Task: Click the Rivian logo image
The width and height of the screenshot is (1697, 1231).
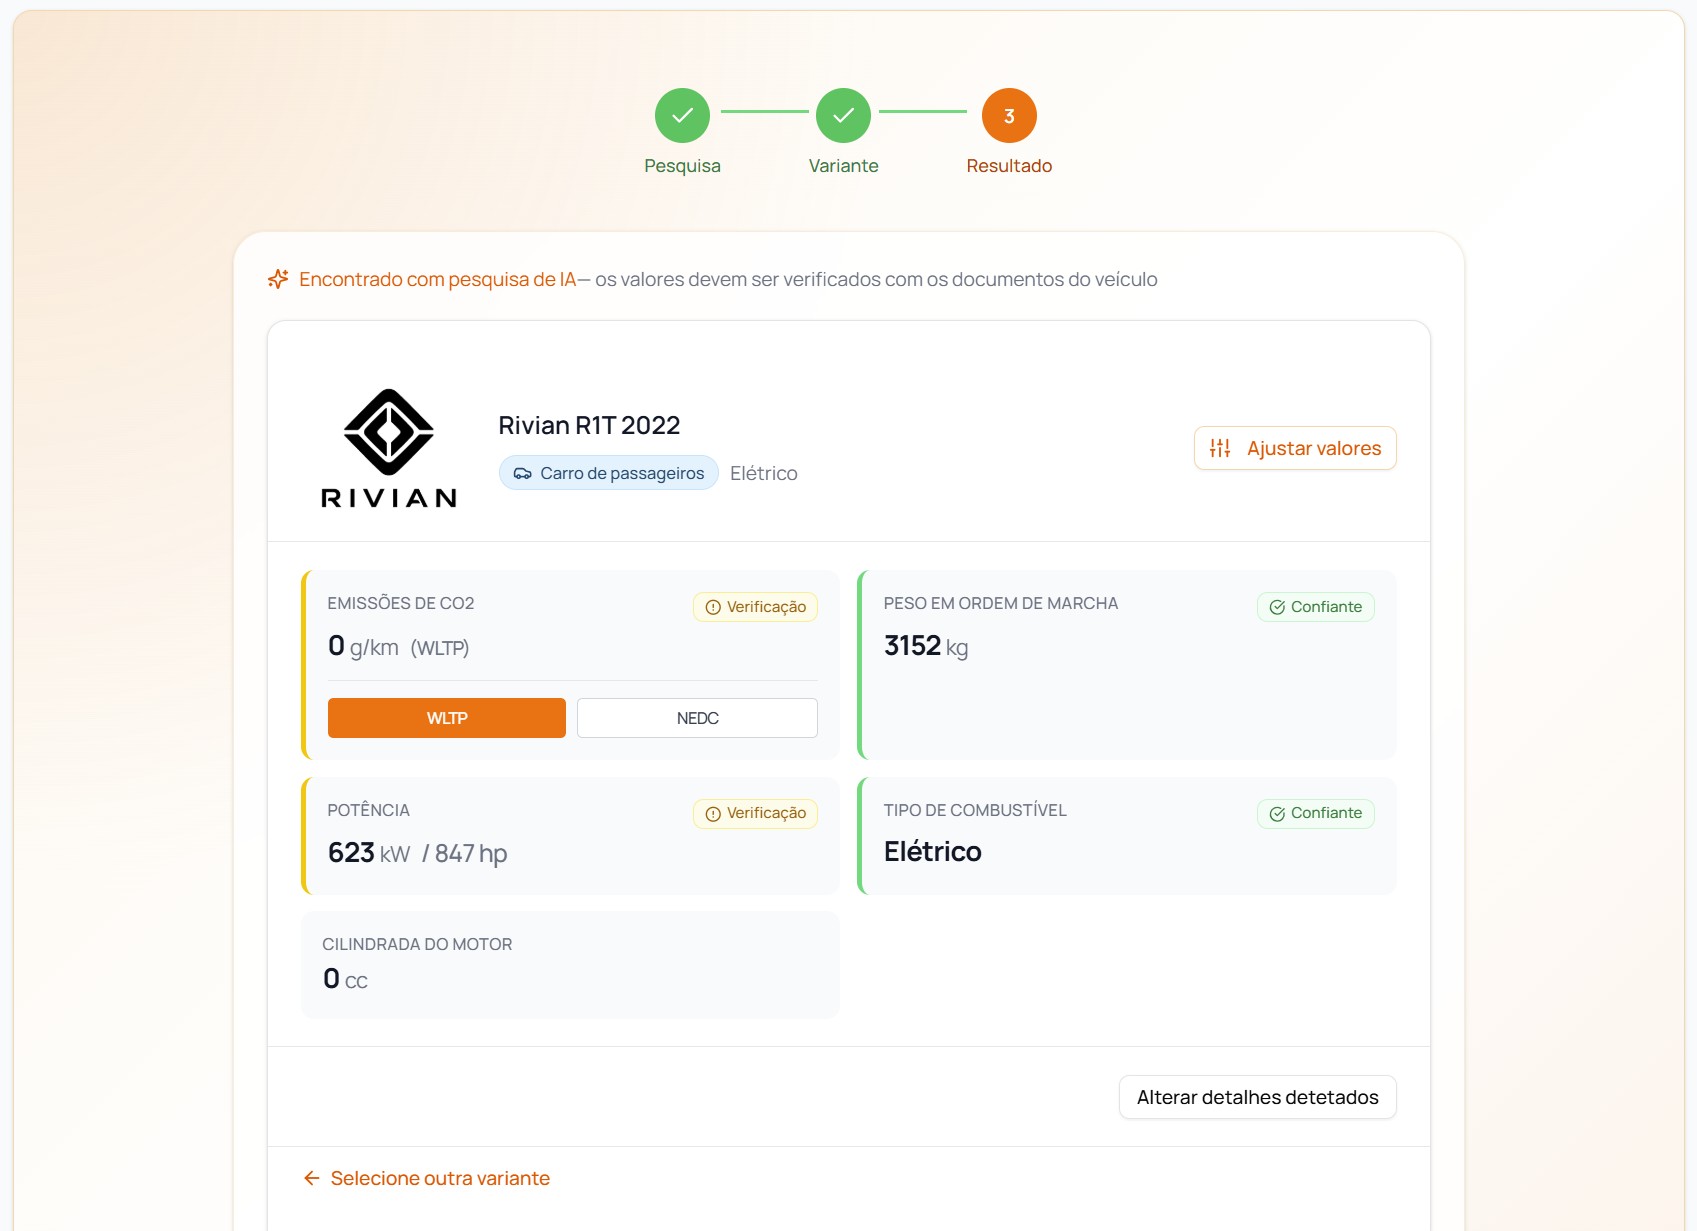Action: 389,448
